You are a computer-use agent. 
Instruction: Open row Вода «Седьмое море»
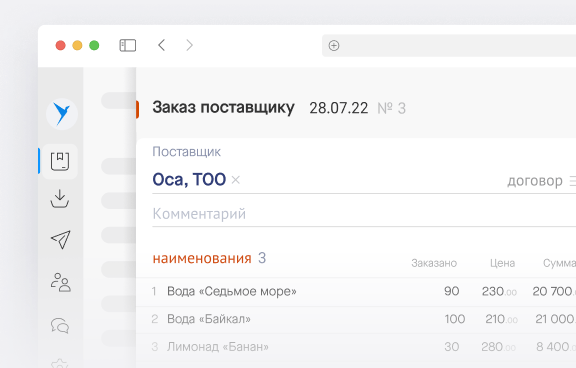pyautogui.click(x=356, y=292)
